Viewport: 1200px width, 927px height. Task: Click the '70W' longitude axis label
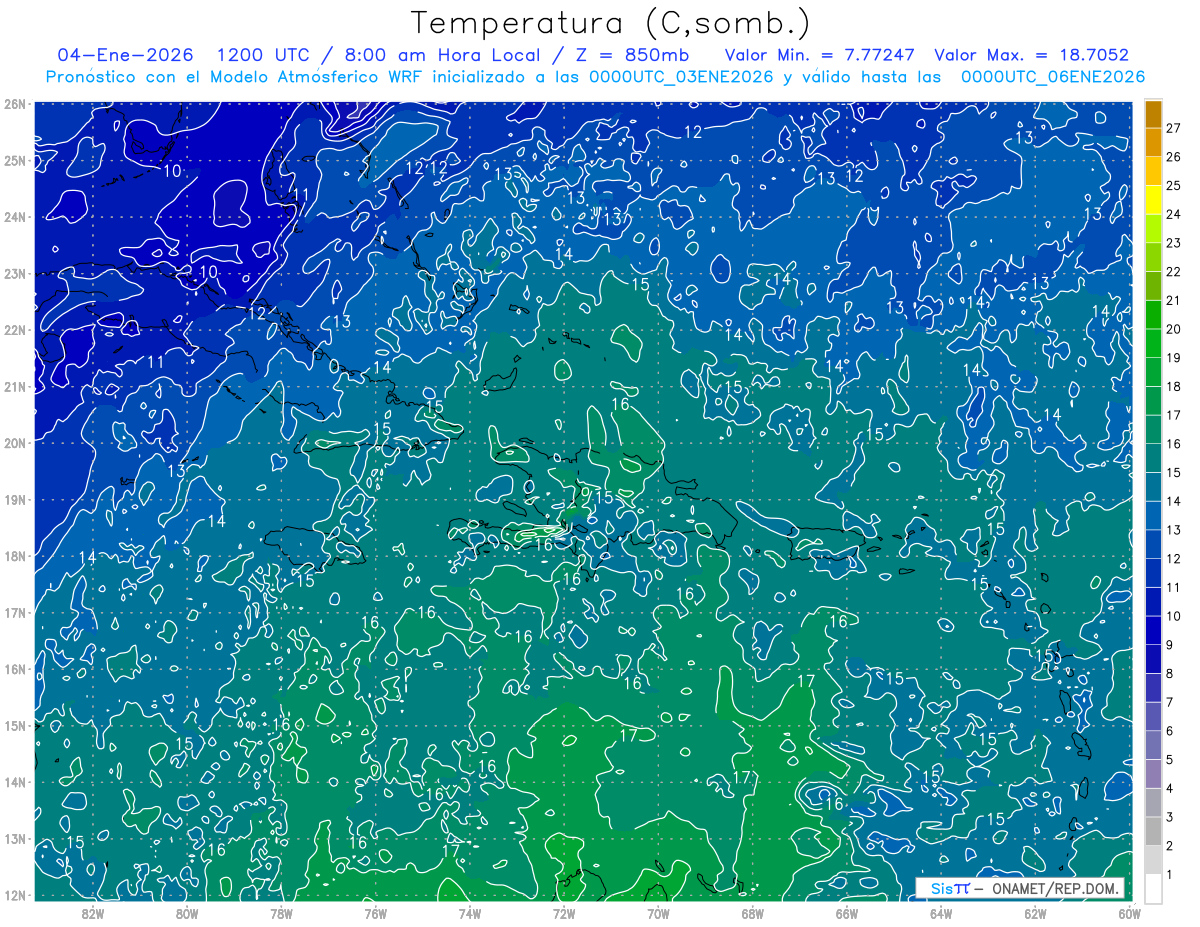pos(658,912)
